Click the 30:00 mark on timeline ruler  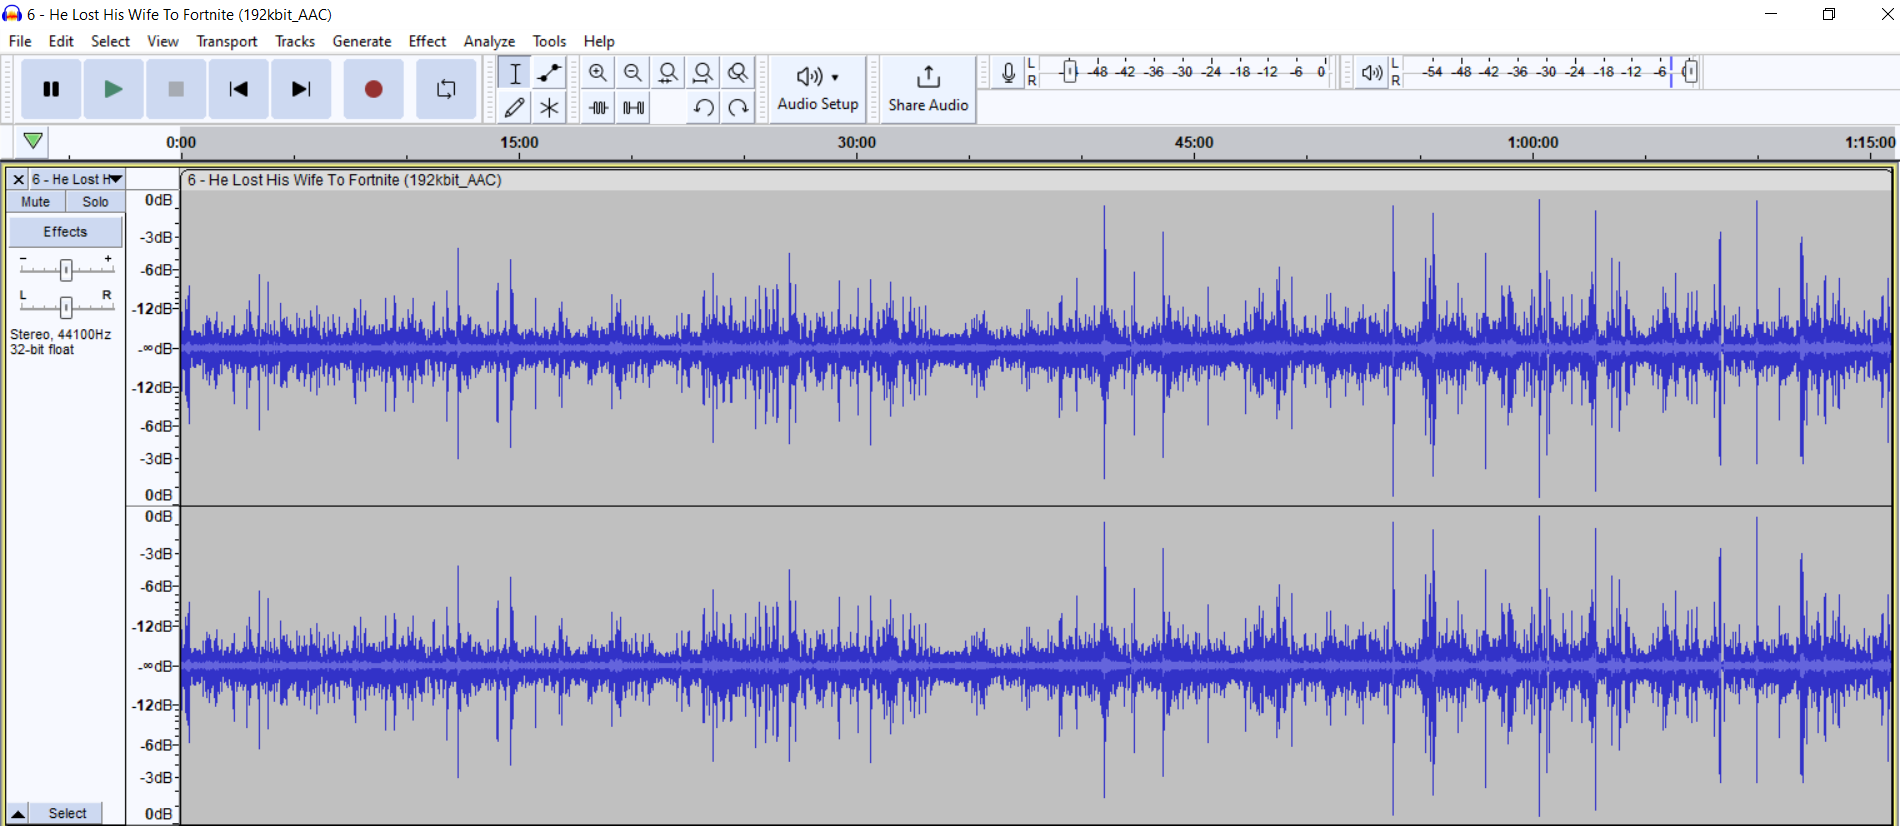pos(857,143)
